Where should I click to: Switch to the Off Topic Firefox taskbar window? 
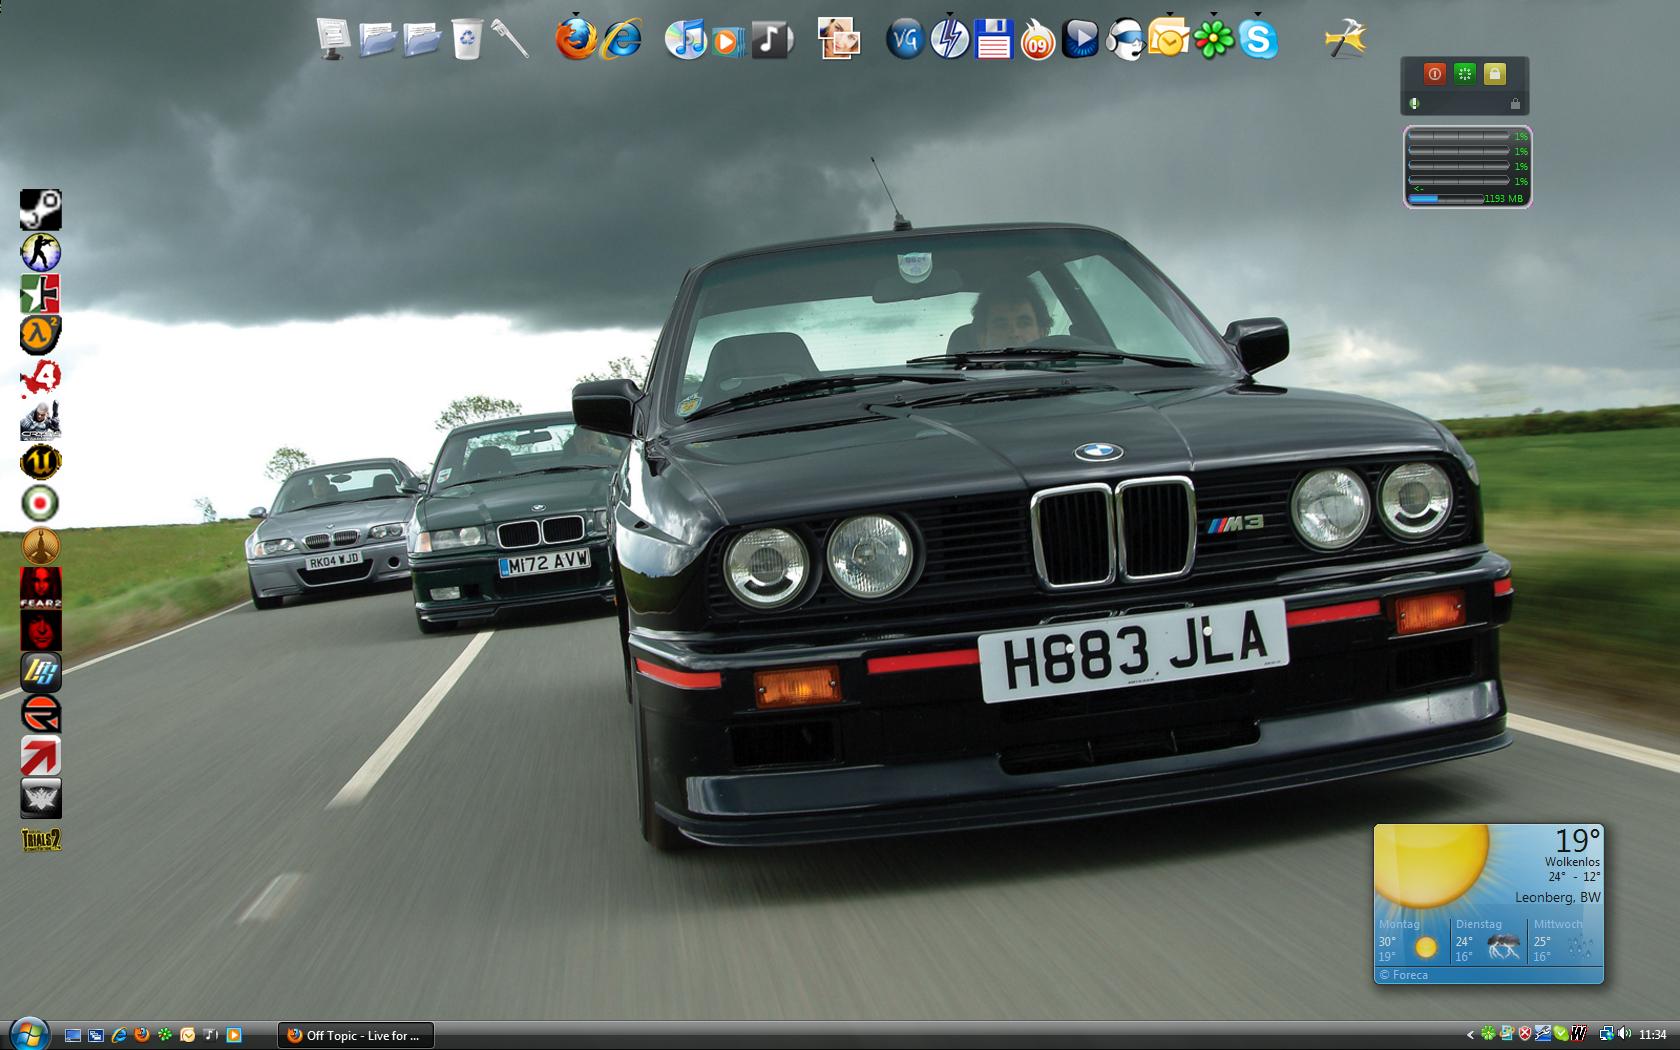point(355,1035)
